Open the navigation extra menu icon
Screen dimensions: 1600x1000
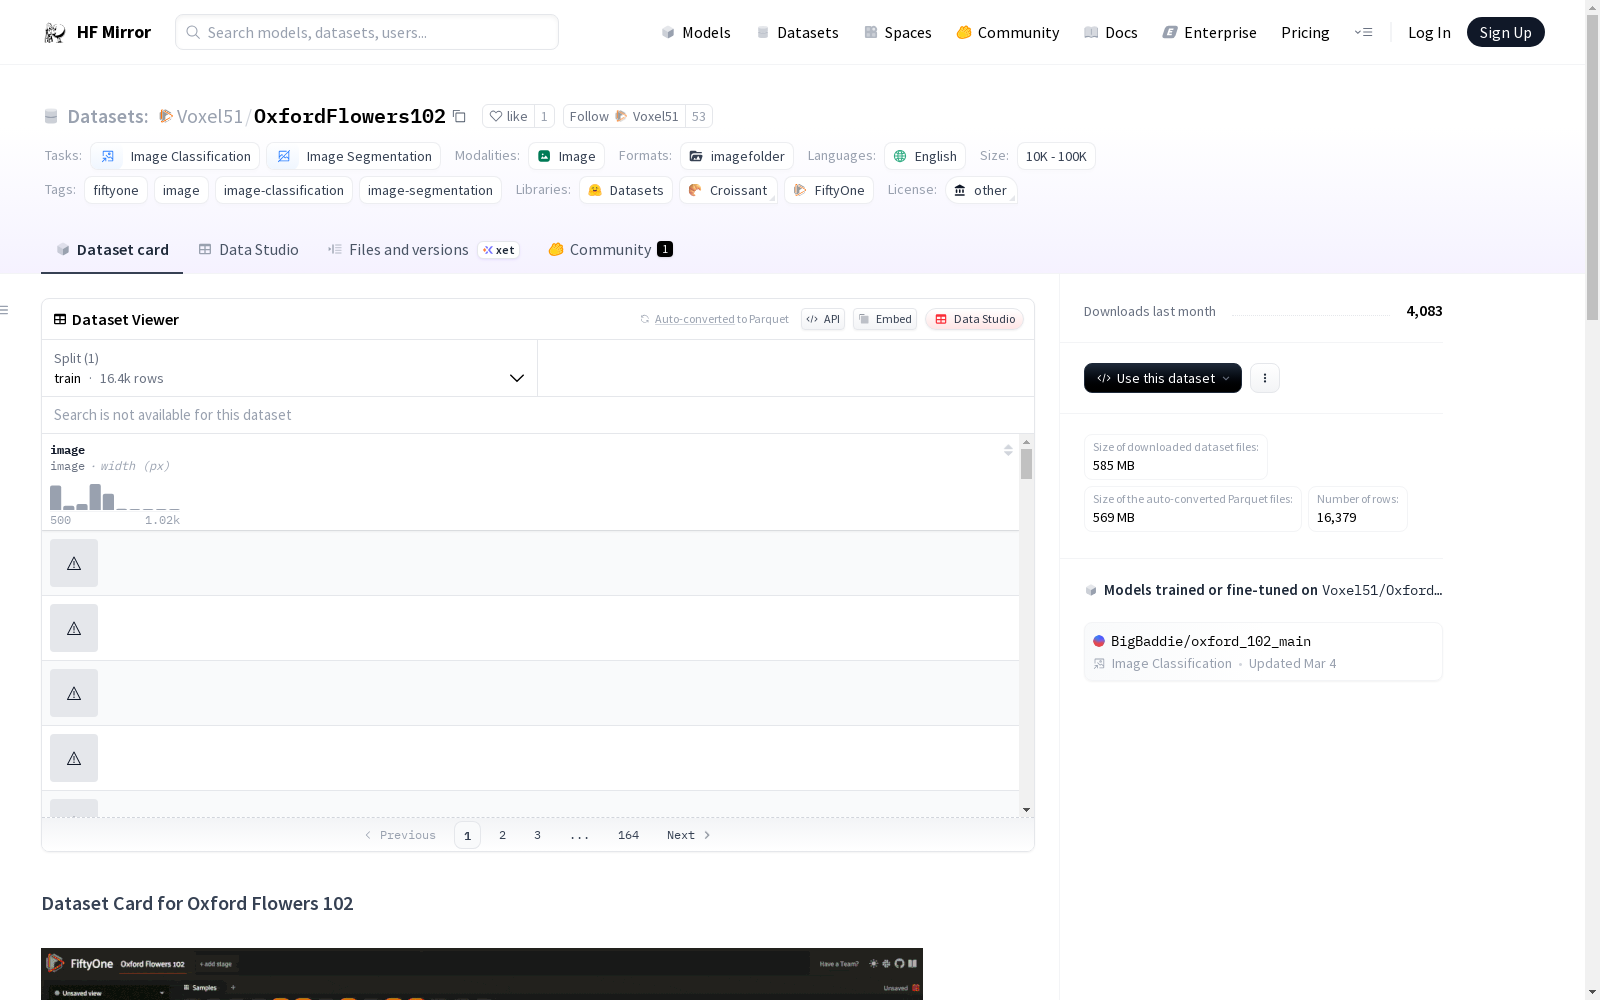pyautogui.click(x=1363, y=32)
